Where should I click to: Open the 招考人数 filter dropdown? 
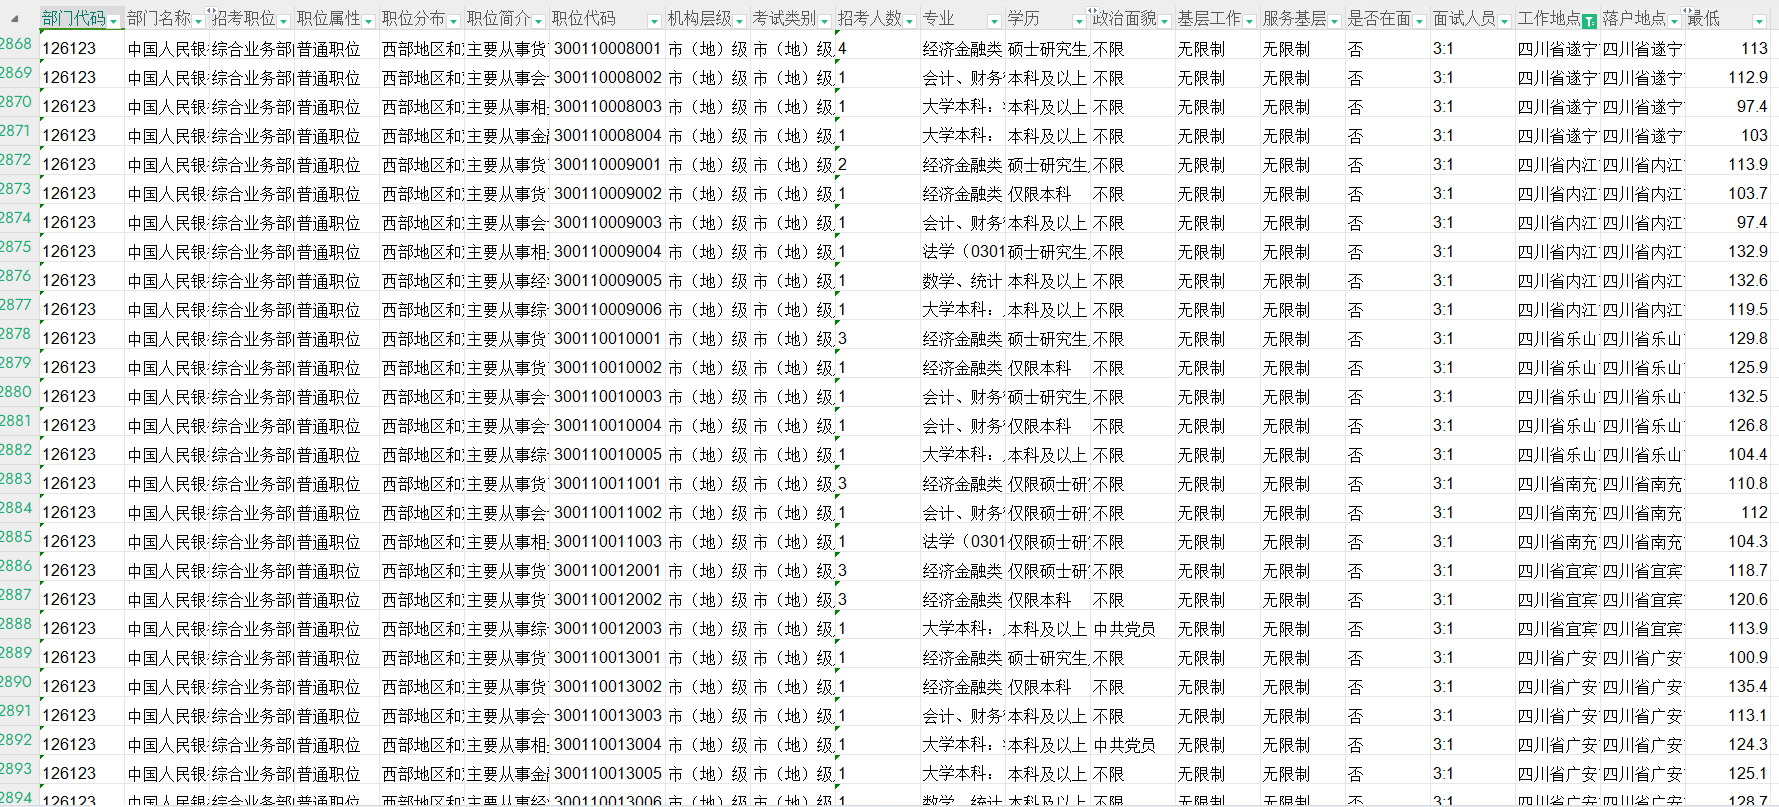[910, 21]
